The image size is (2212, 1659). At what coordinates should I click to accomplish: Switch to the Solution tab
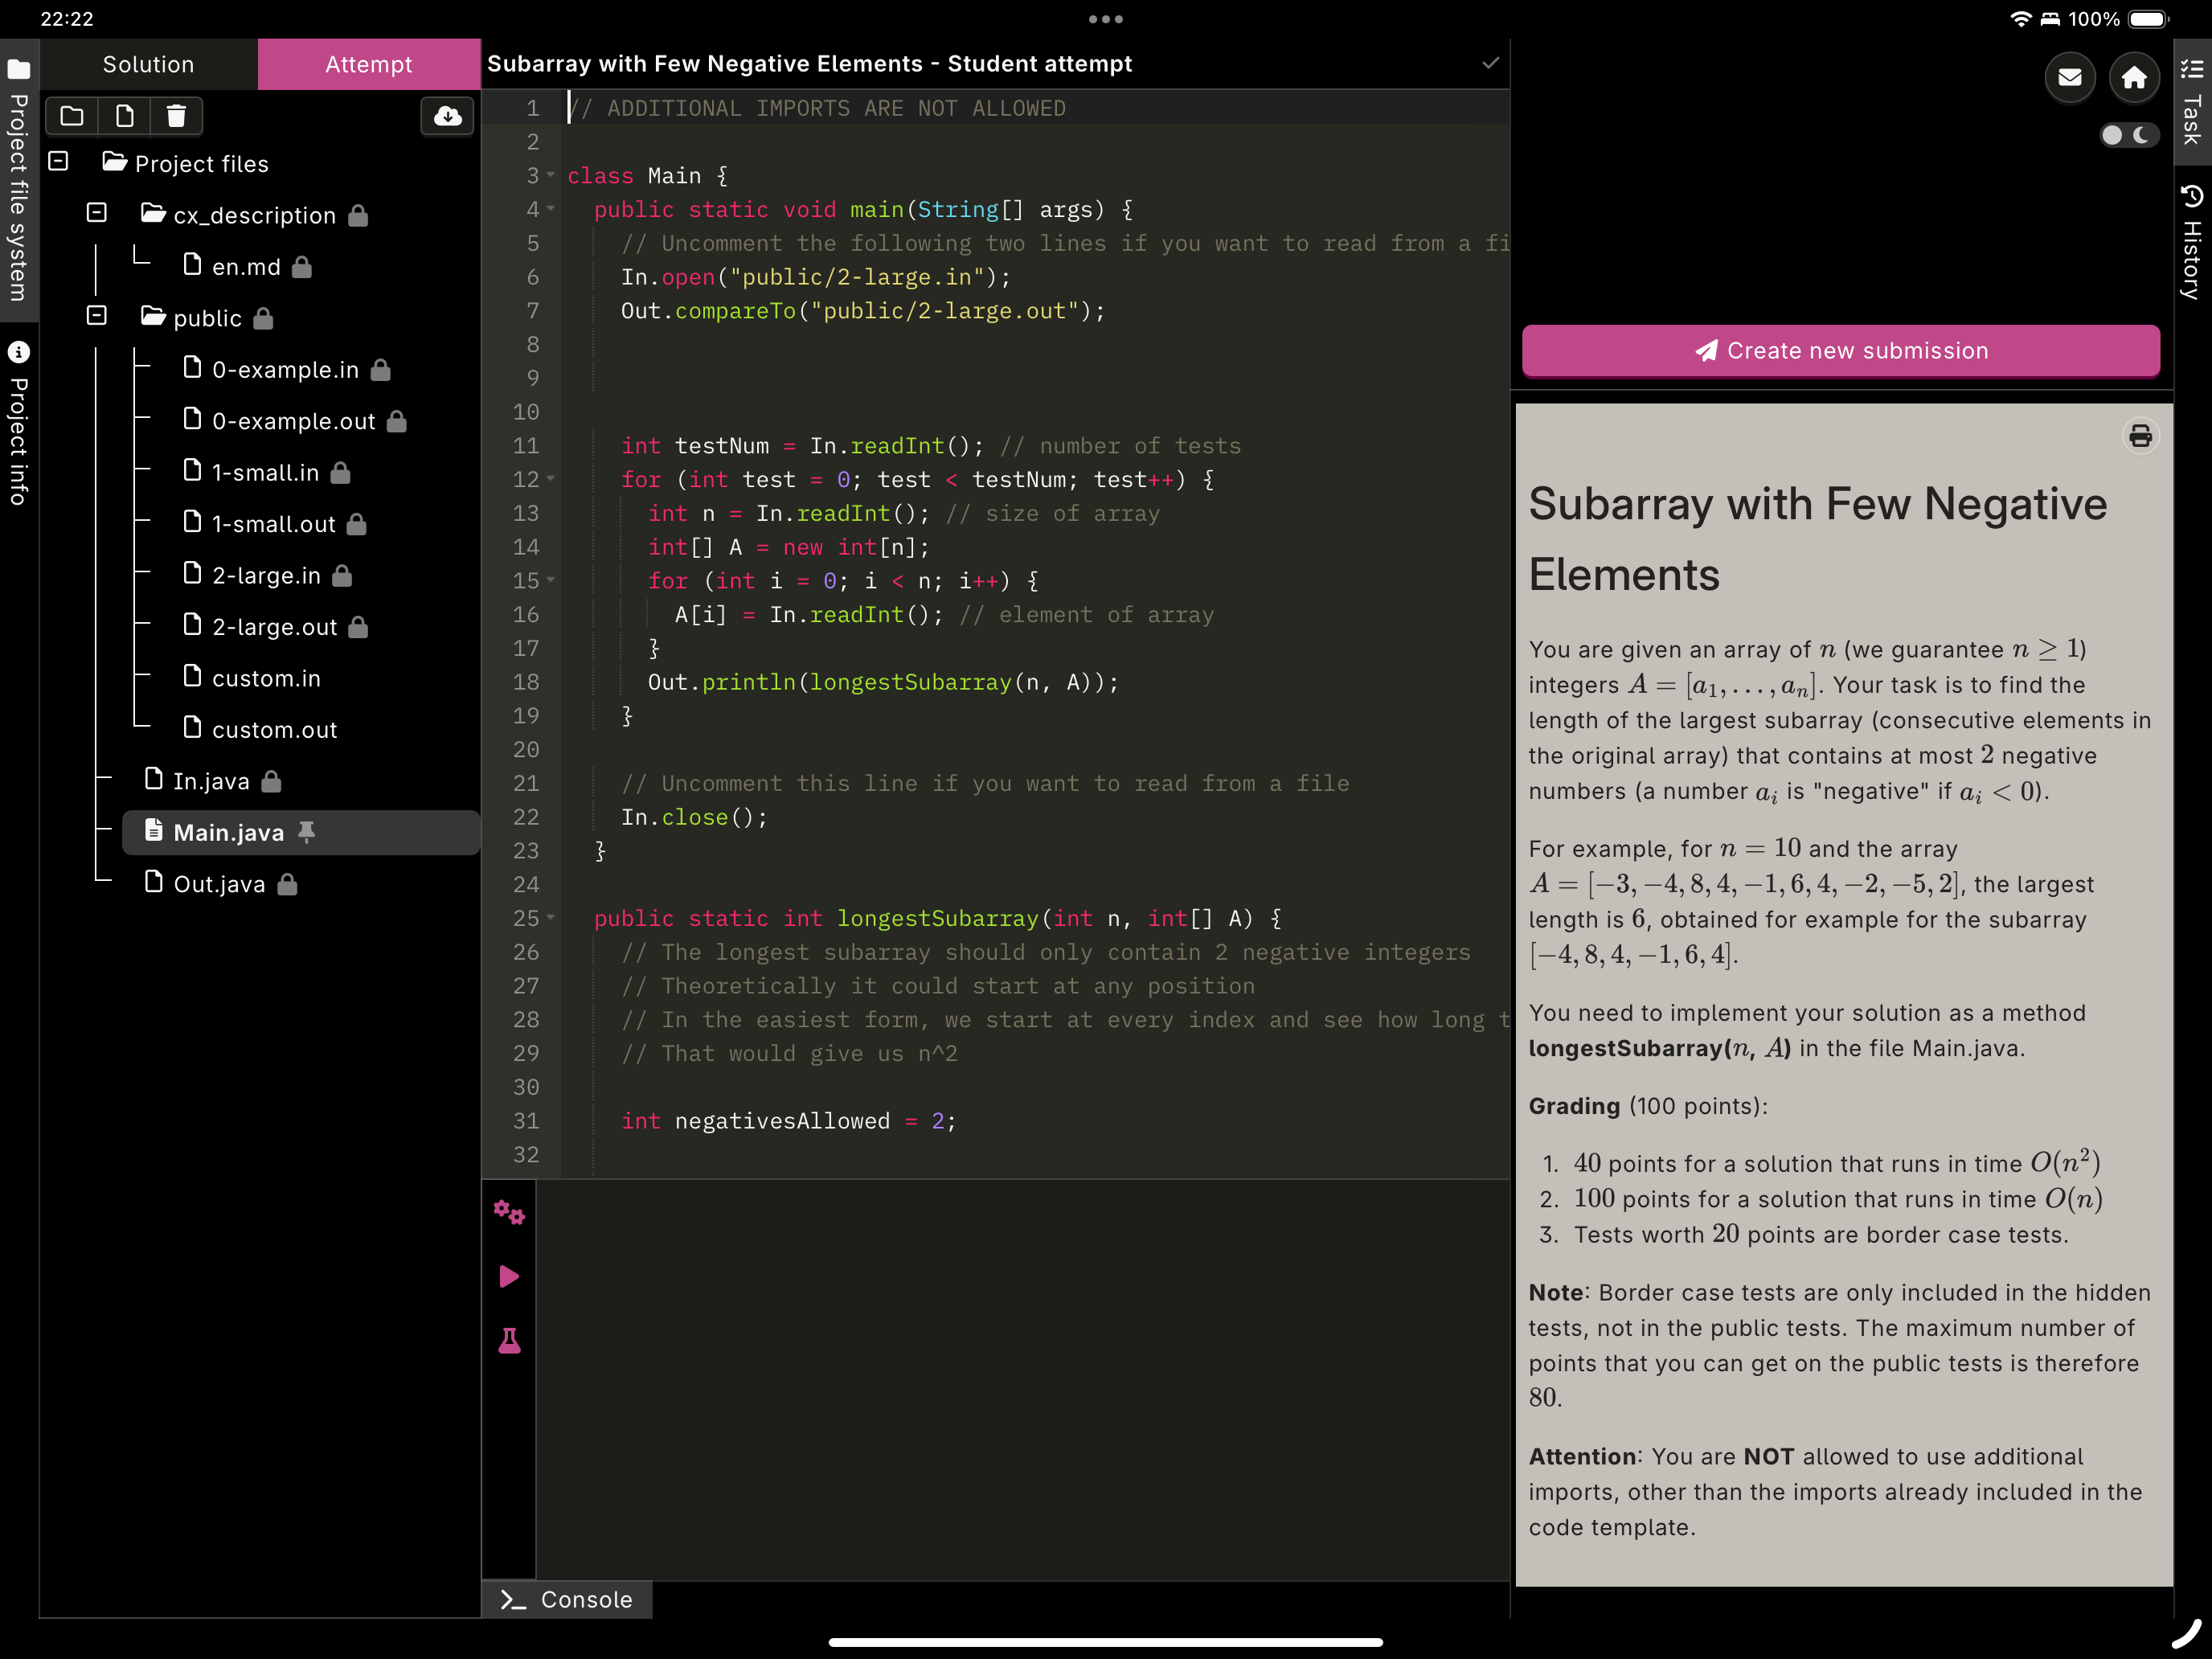[148, 64]
